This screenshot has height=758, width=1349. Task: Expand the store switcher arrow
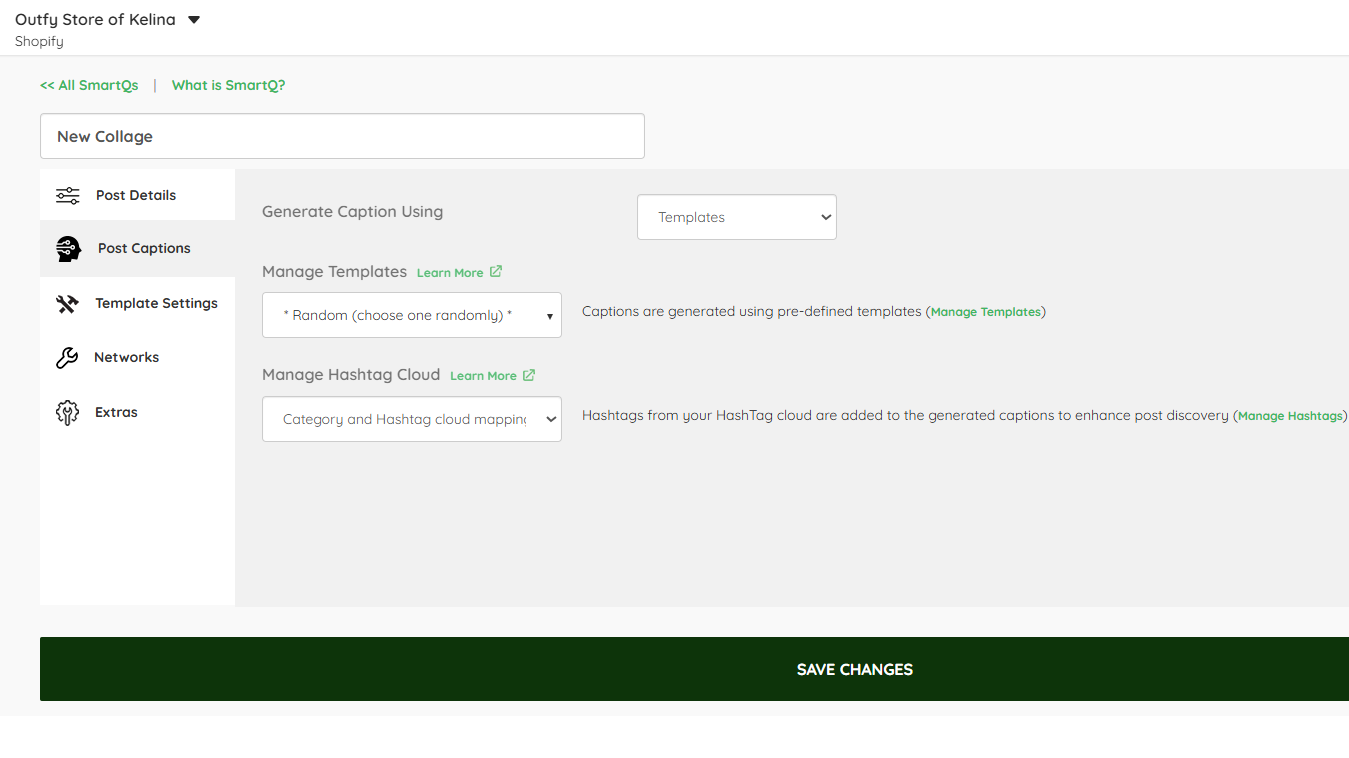click(194, 20)
